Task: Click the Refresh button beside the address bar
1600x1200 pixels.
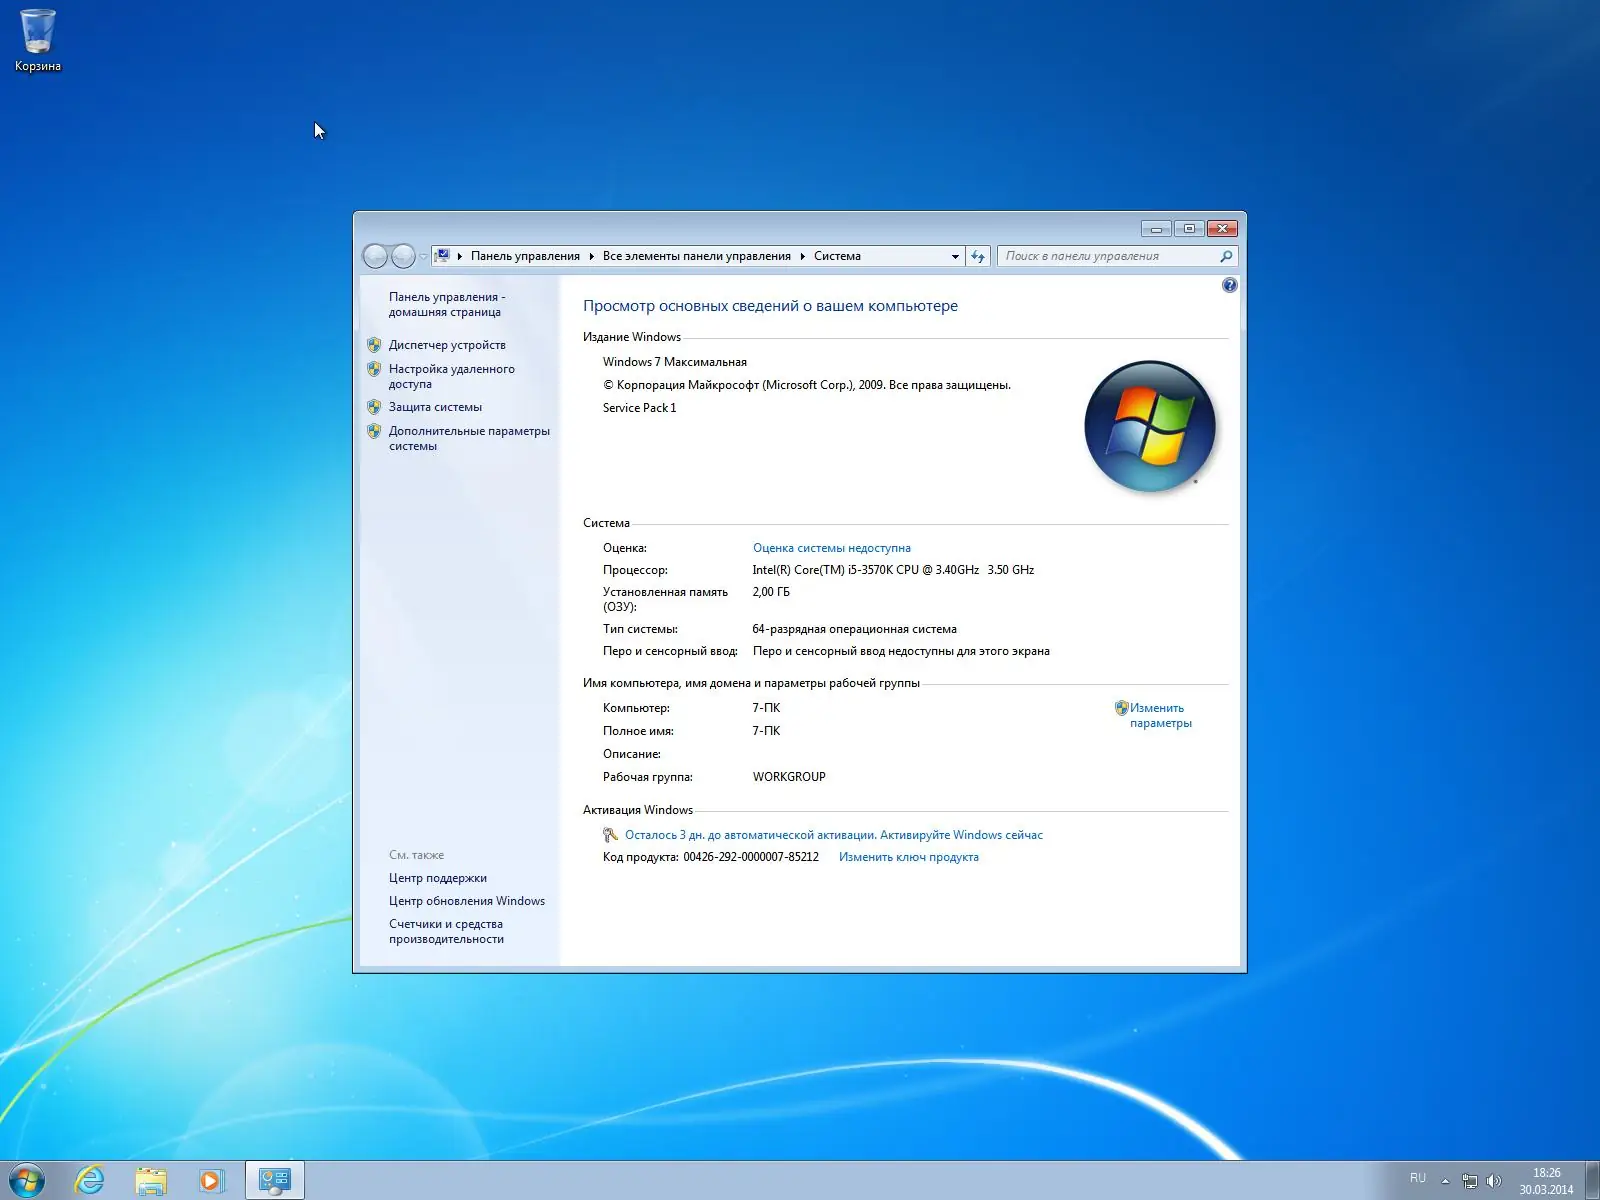Action: pyautogui.click(x=977, y=256)
